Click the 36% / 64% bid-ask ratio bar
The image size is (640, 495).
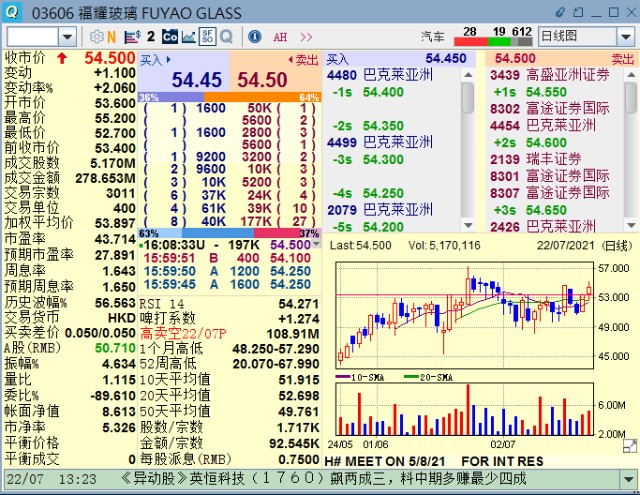tap(230, 97)
